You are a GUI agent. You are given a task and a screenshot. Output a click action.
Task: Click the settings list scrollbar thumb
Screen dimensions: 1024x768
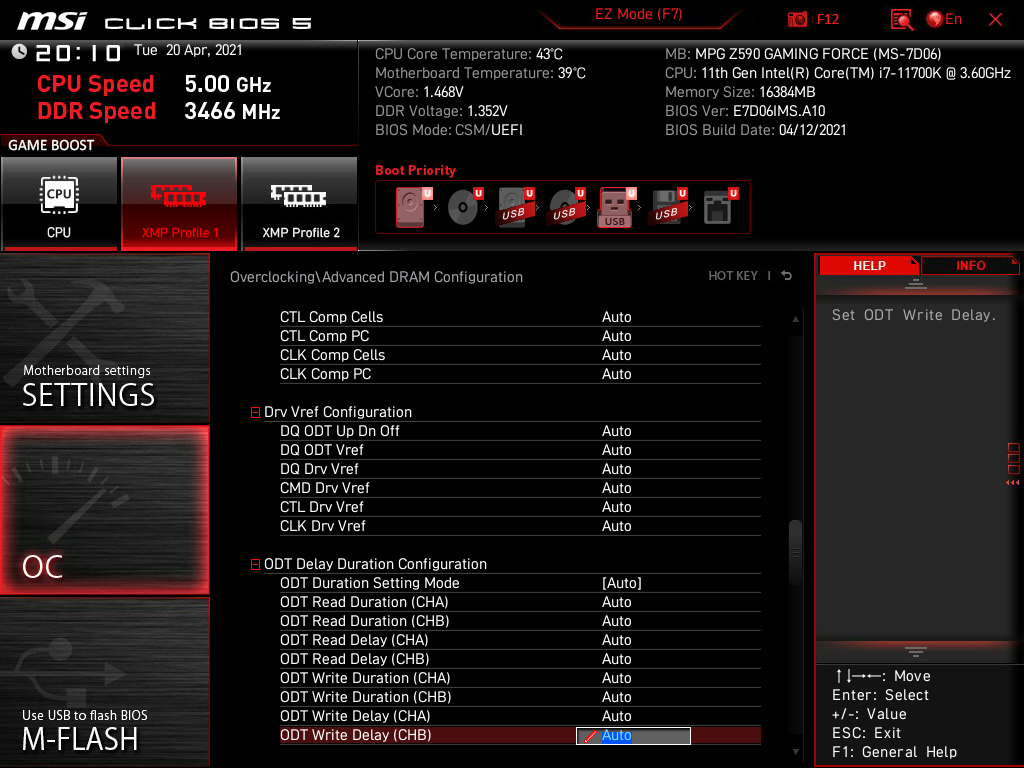coord(795,552)
